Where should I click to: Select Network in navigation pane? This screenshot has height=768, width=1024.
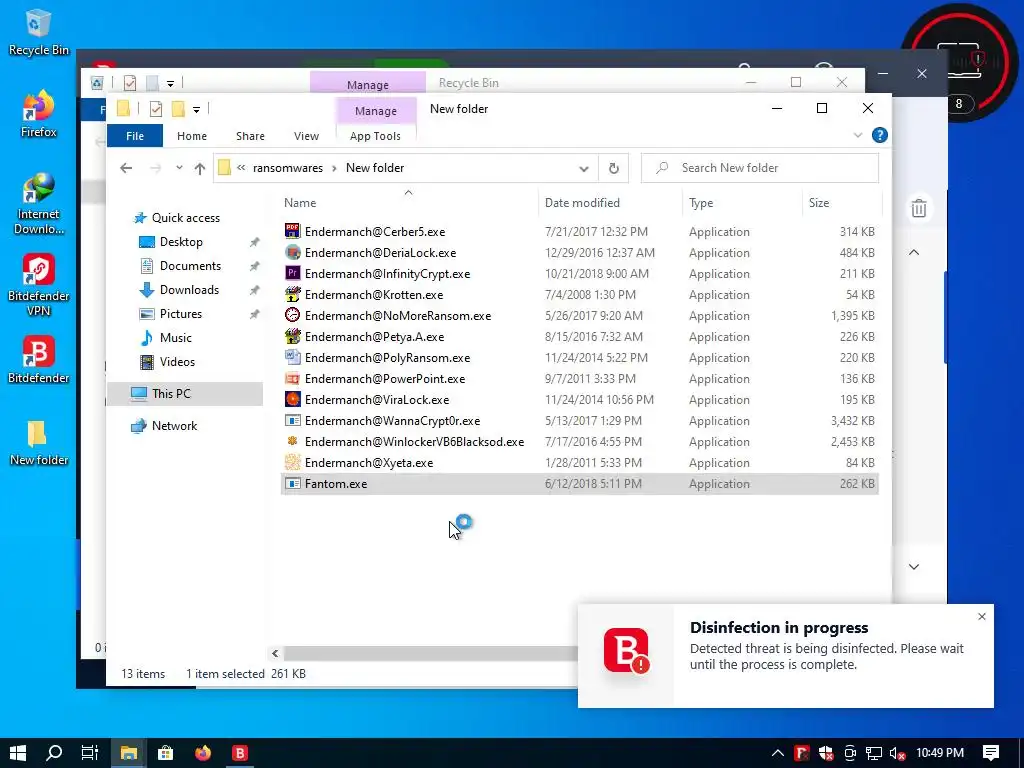(174, 426)
